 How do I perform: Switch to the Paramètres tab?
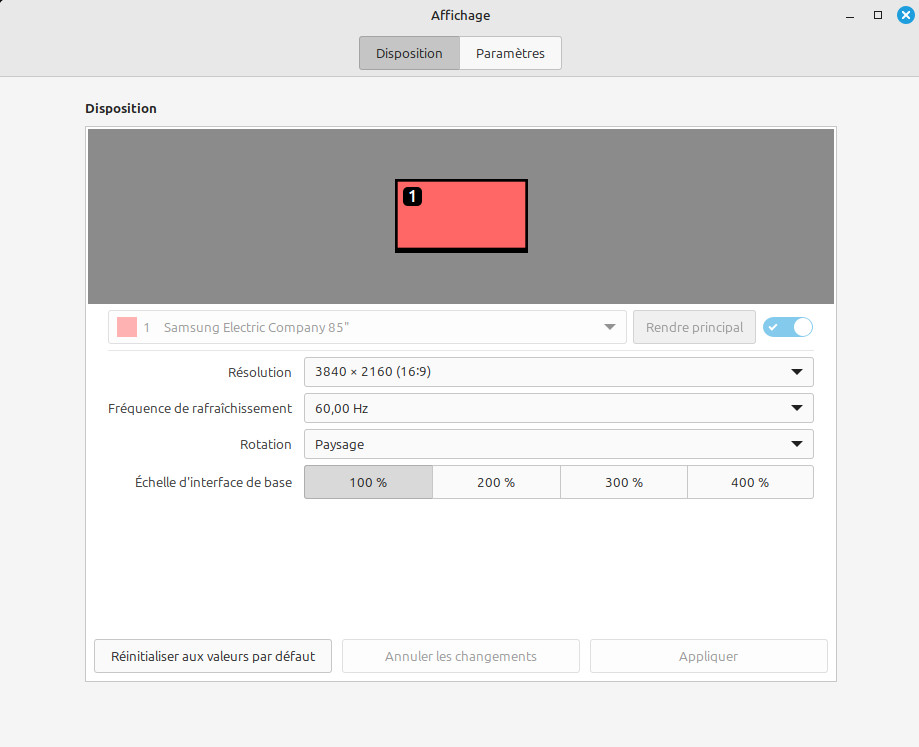pyautogui.click(x=510, y=53)
